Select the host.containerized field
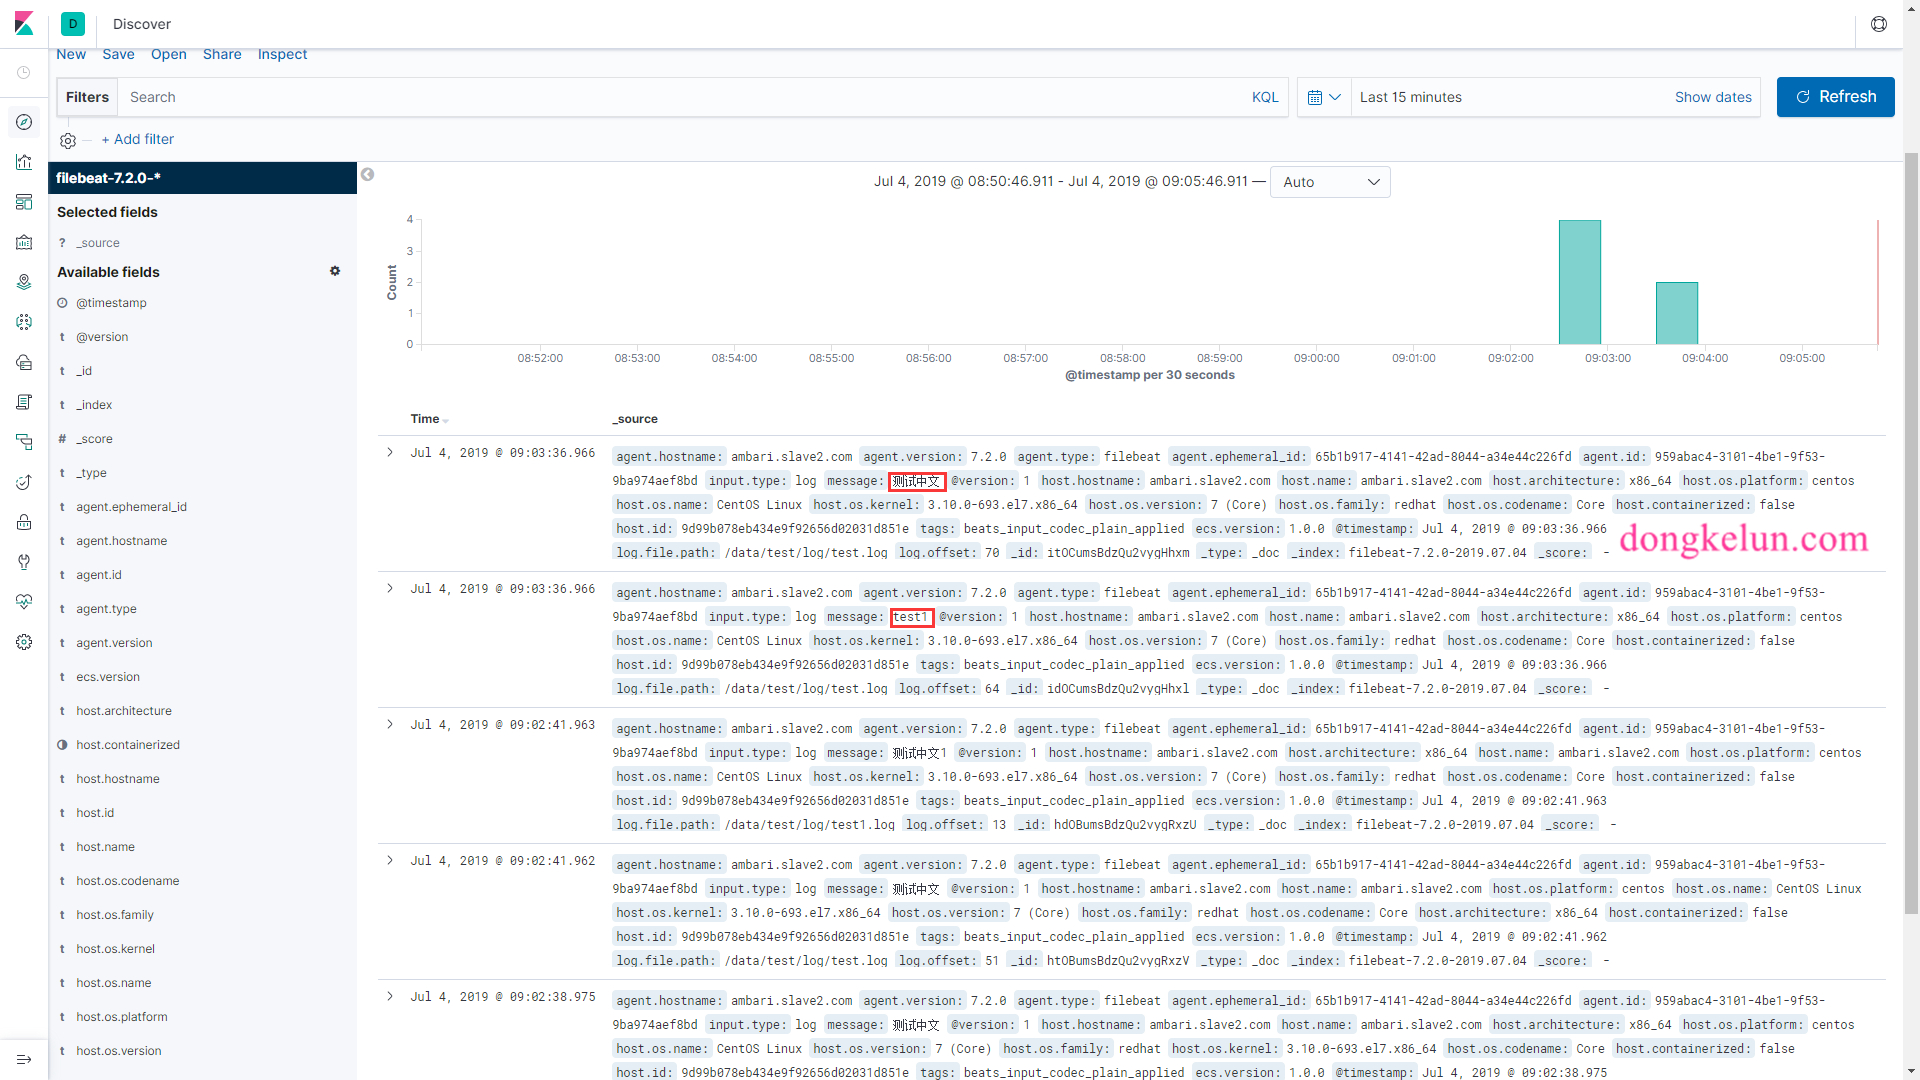Image resolution: width=1920 pixels, height=1080 pixels. (128, 745)
